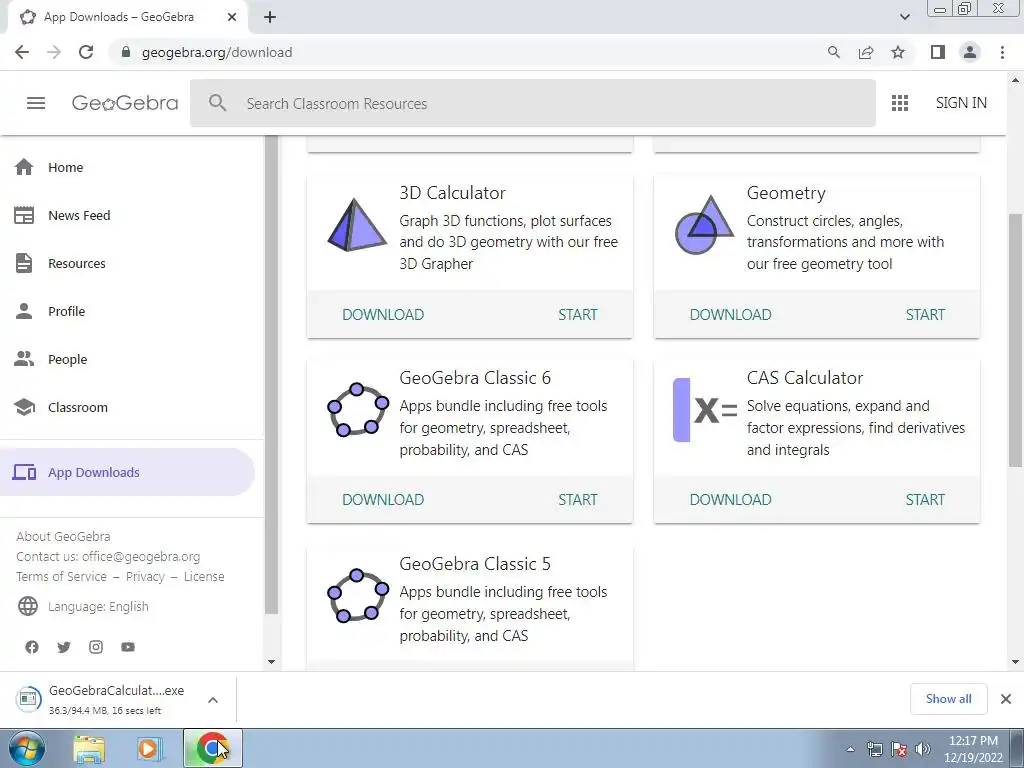Go to Classroom in sidebar
Screen dimensions: 1024x768
tap(78, 407)
